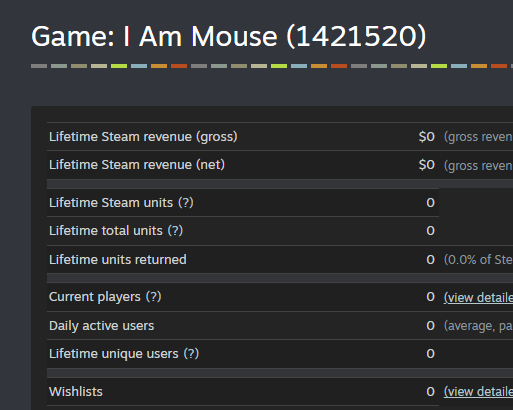Select the page title Game: I Am Mouse
513x410 pixels.
229,36
